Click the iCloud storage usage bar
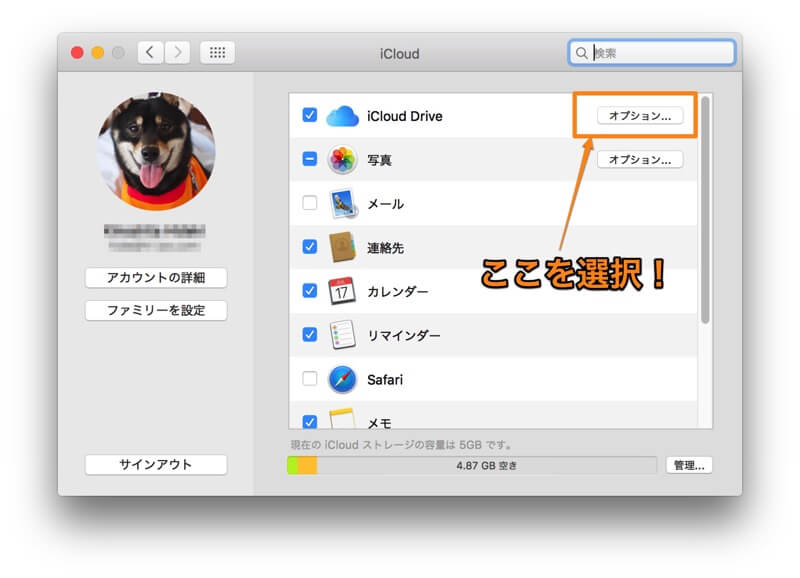 (x=472, y=465)
